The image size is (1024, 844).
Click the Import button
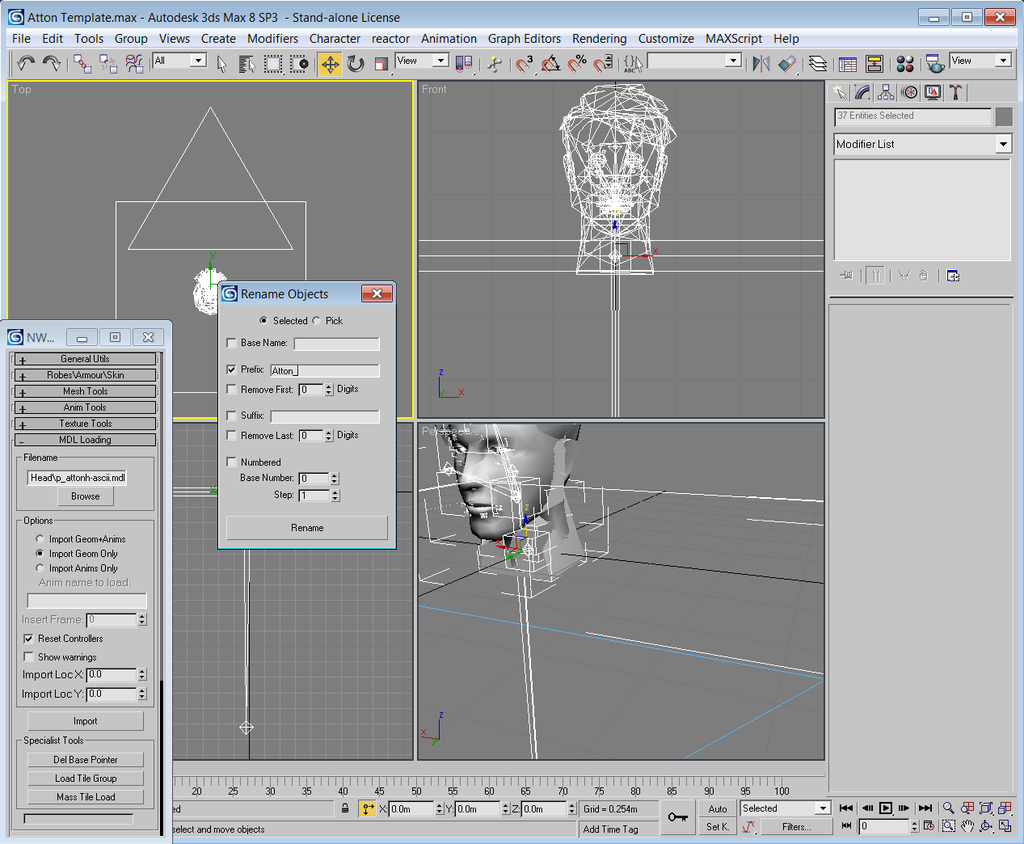(x=86, y=721)
